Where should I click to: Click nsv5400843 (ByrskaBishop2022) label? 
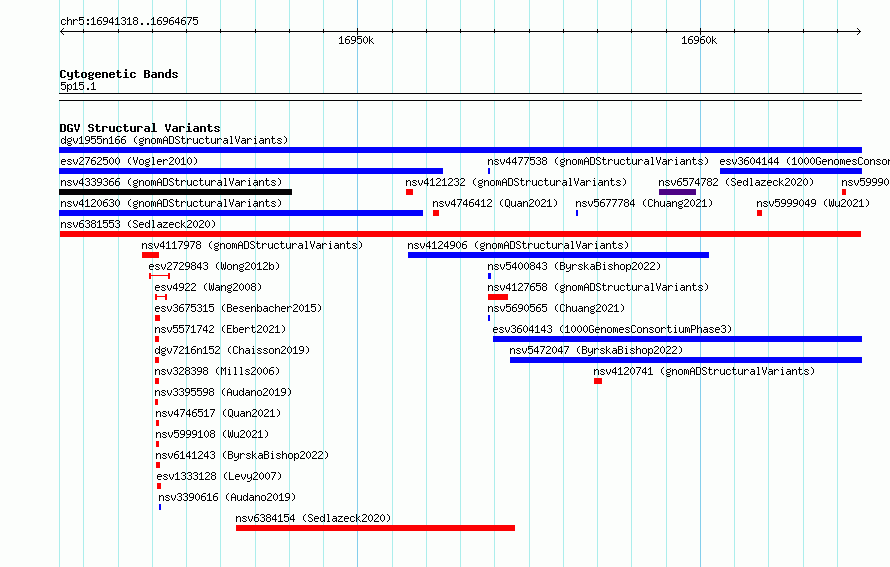pos(574,266)
